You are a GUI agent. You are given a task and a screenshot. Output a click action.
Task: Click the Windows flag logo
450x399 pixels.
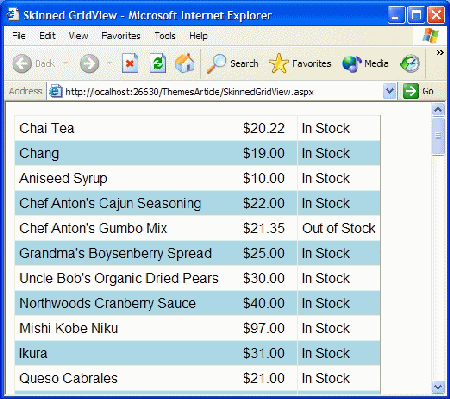[x=430, y=36]
